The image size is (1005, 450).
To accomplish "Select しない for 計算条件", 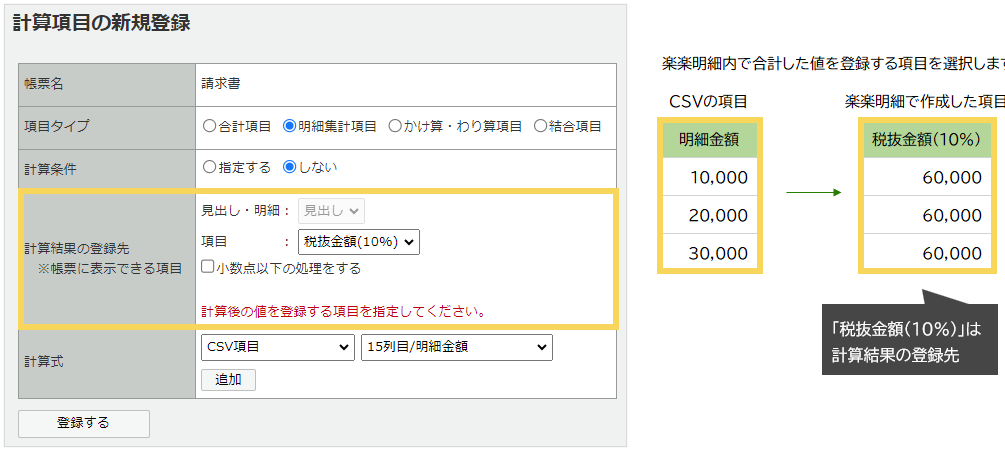I will (x=290, y=167).
